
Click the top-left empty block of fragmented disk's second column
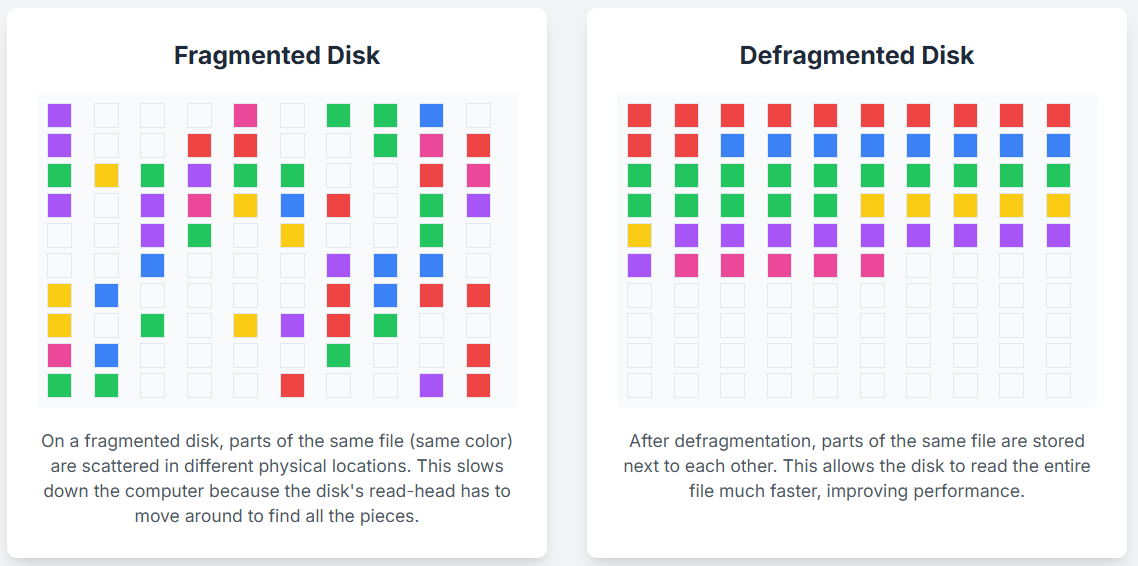(106, 116)
